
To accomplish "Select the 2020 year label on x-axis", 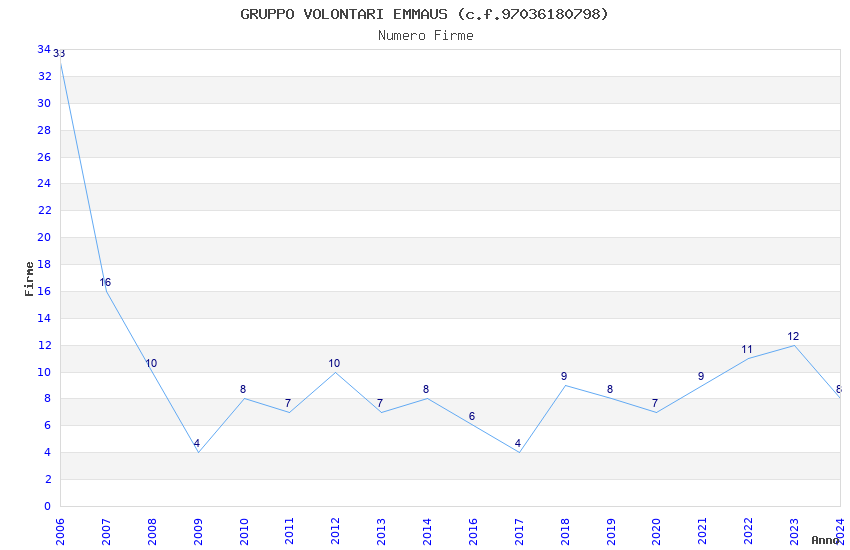I will coord(656,528).
